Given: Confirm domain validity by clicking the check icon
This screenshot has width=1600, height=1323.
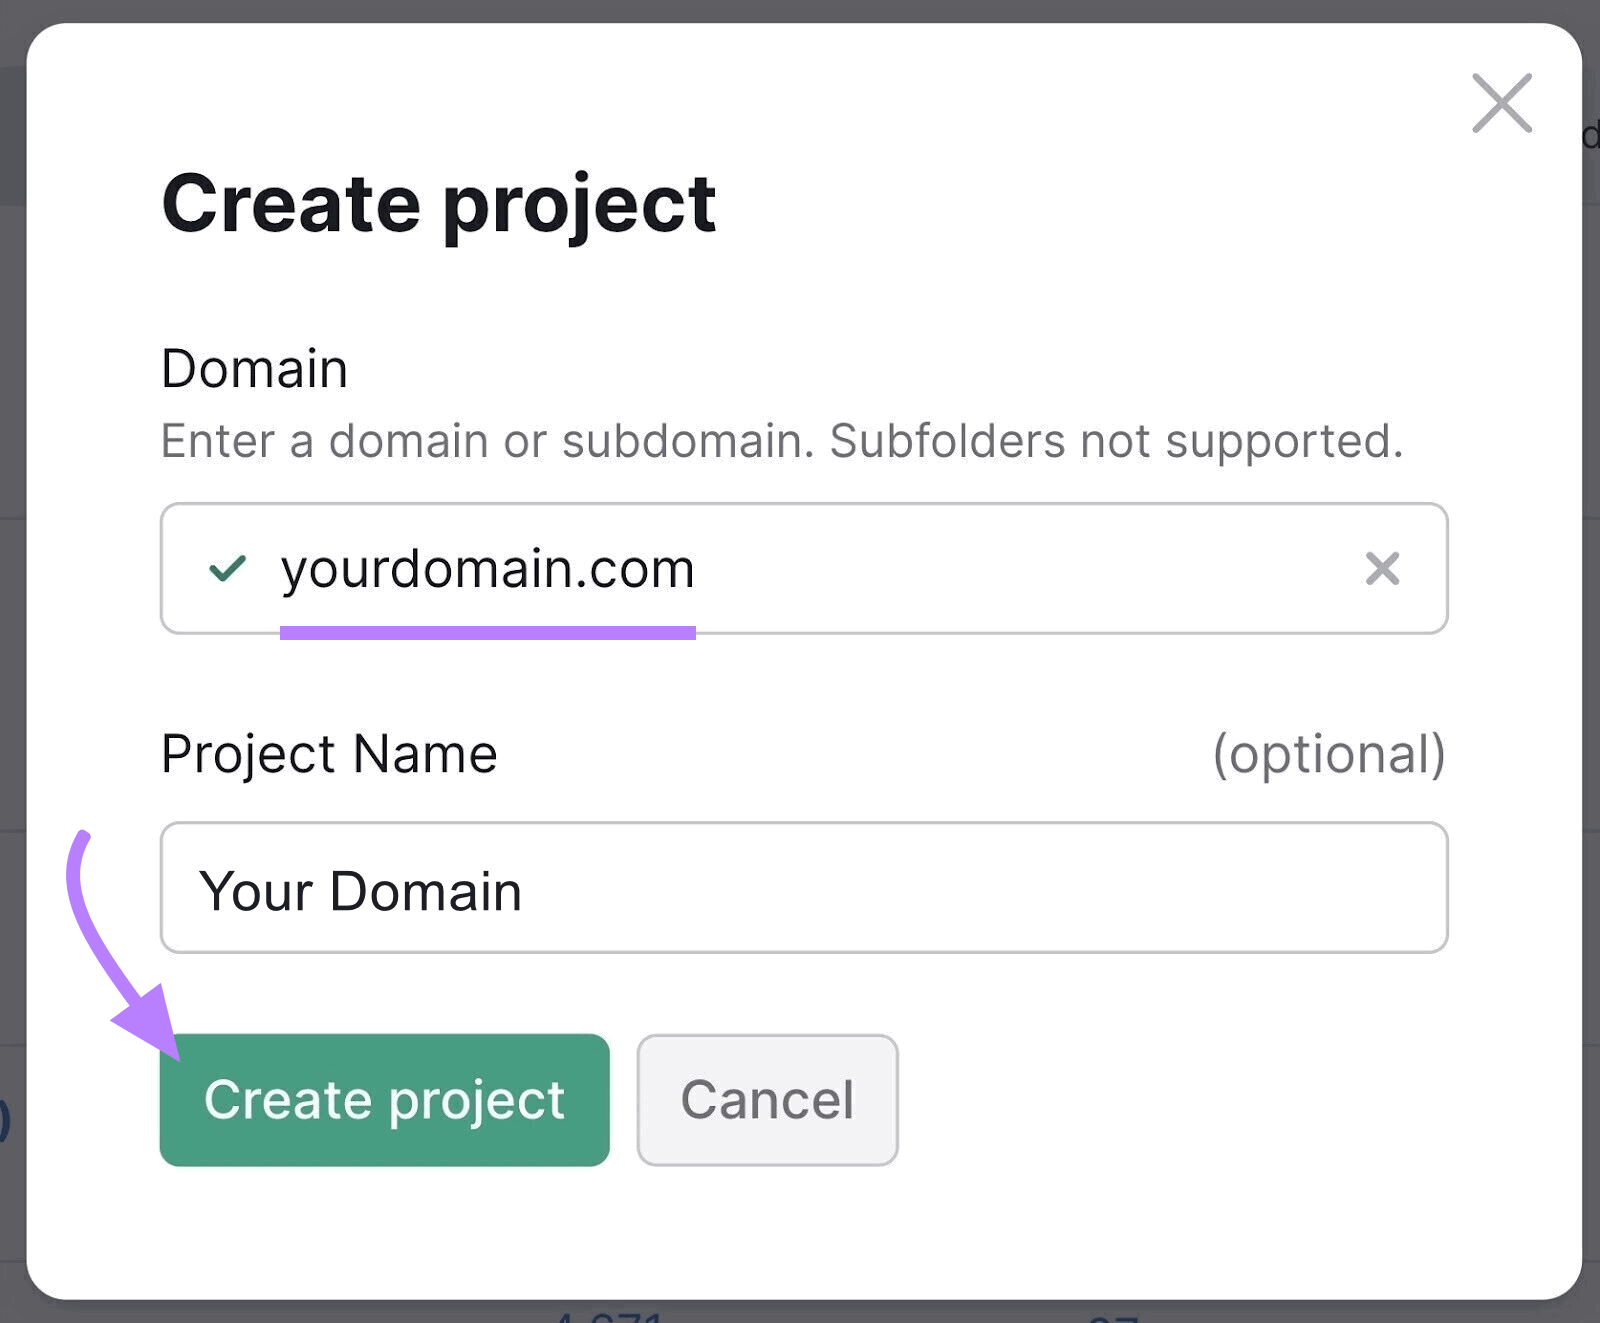Looking at the screenshot, I should click(228, 569).
